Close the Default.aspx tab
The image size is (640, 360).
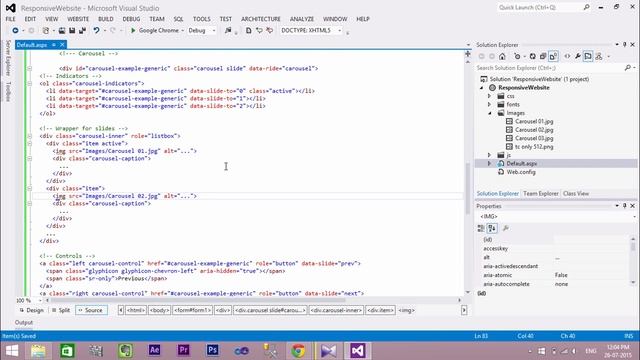(62, 44)
